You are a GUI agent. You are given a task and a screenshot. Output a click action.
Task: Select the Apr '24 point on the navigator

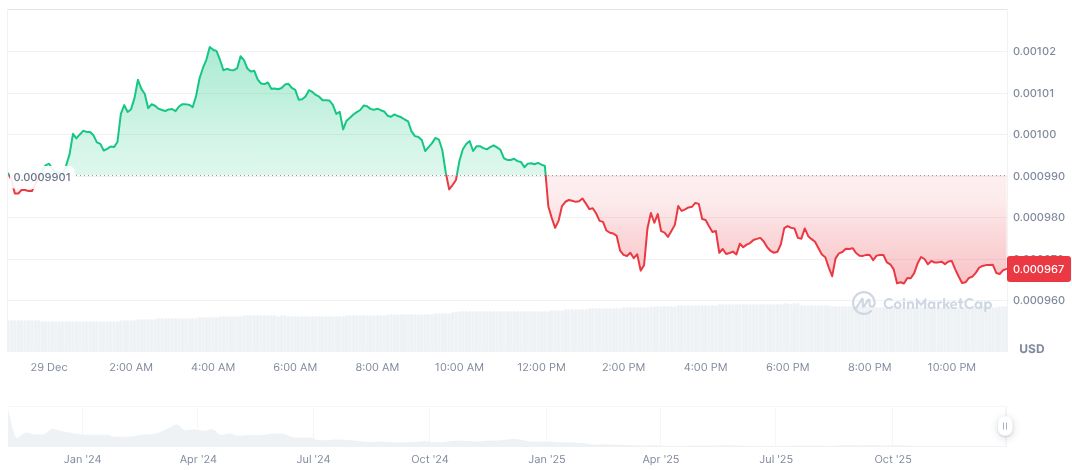pos(198,459)
